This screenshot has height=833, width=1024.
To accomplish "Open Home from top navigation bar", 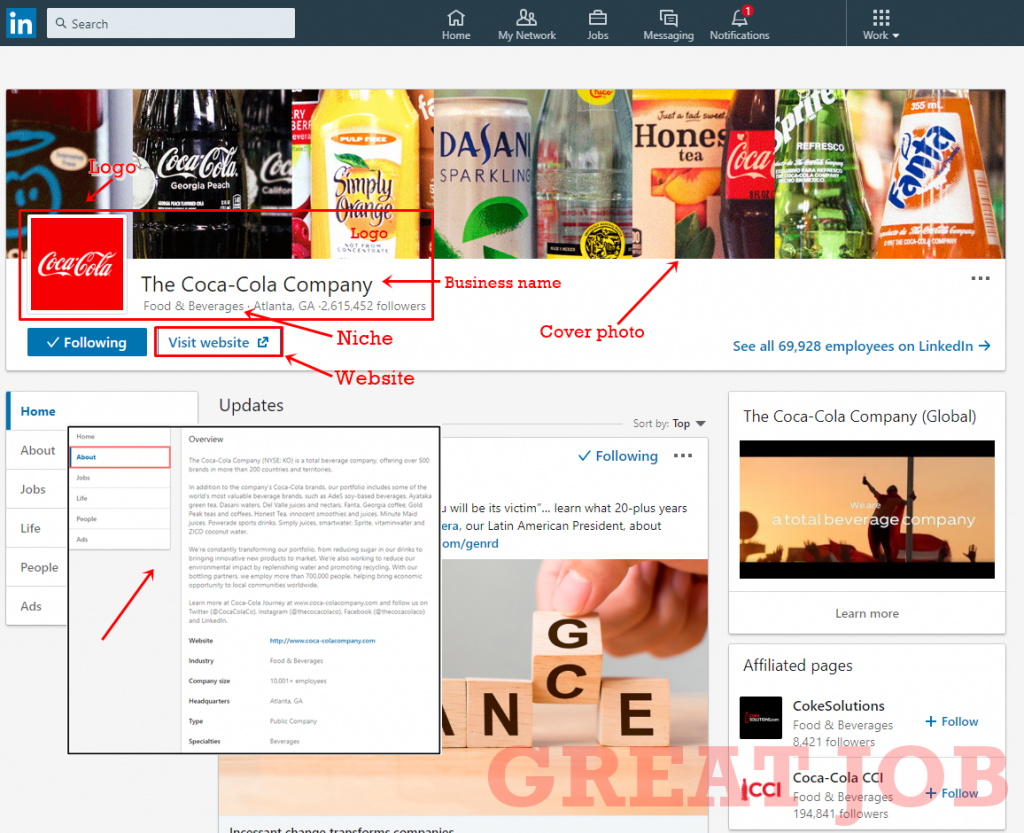I will tap(456, 25).
